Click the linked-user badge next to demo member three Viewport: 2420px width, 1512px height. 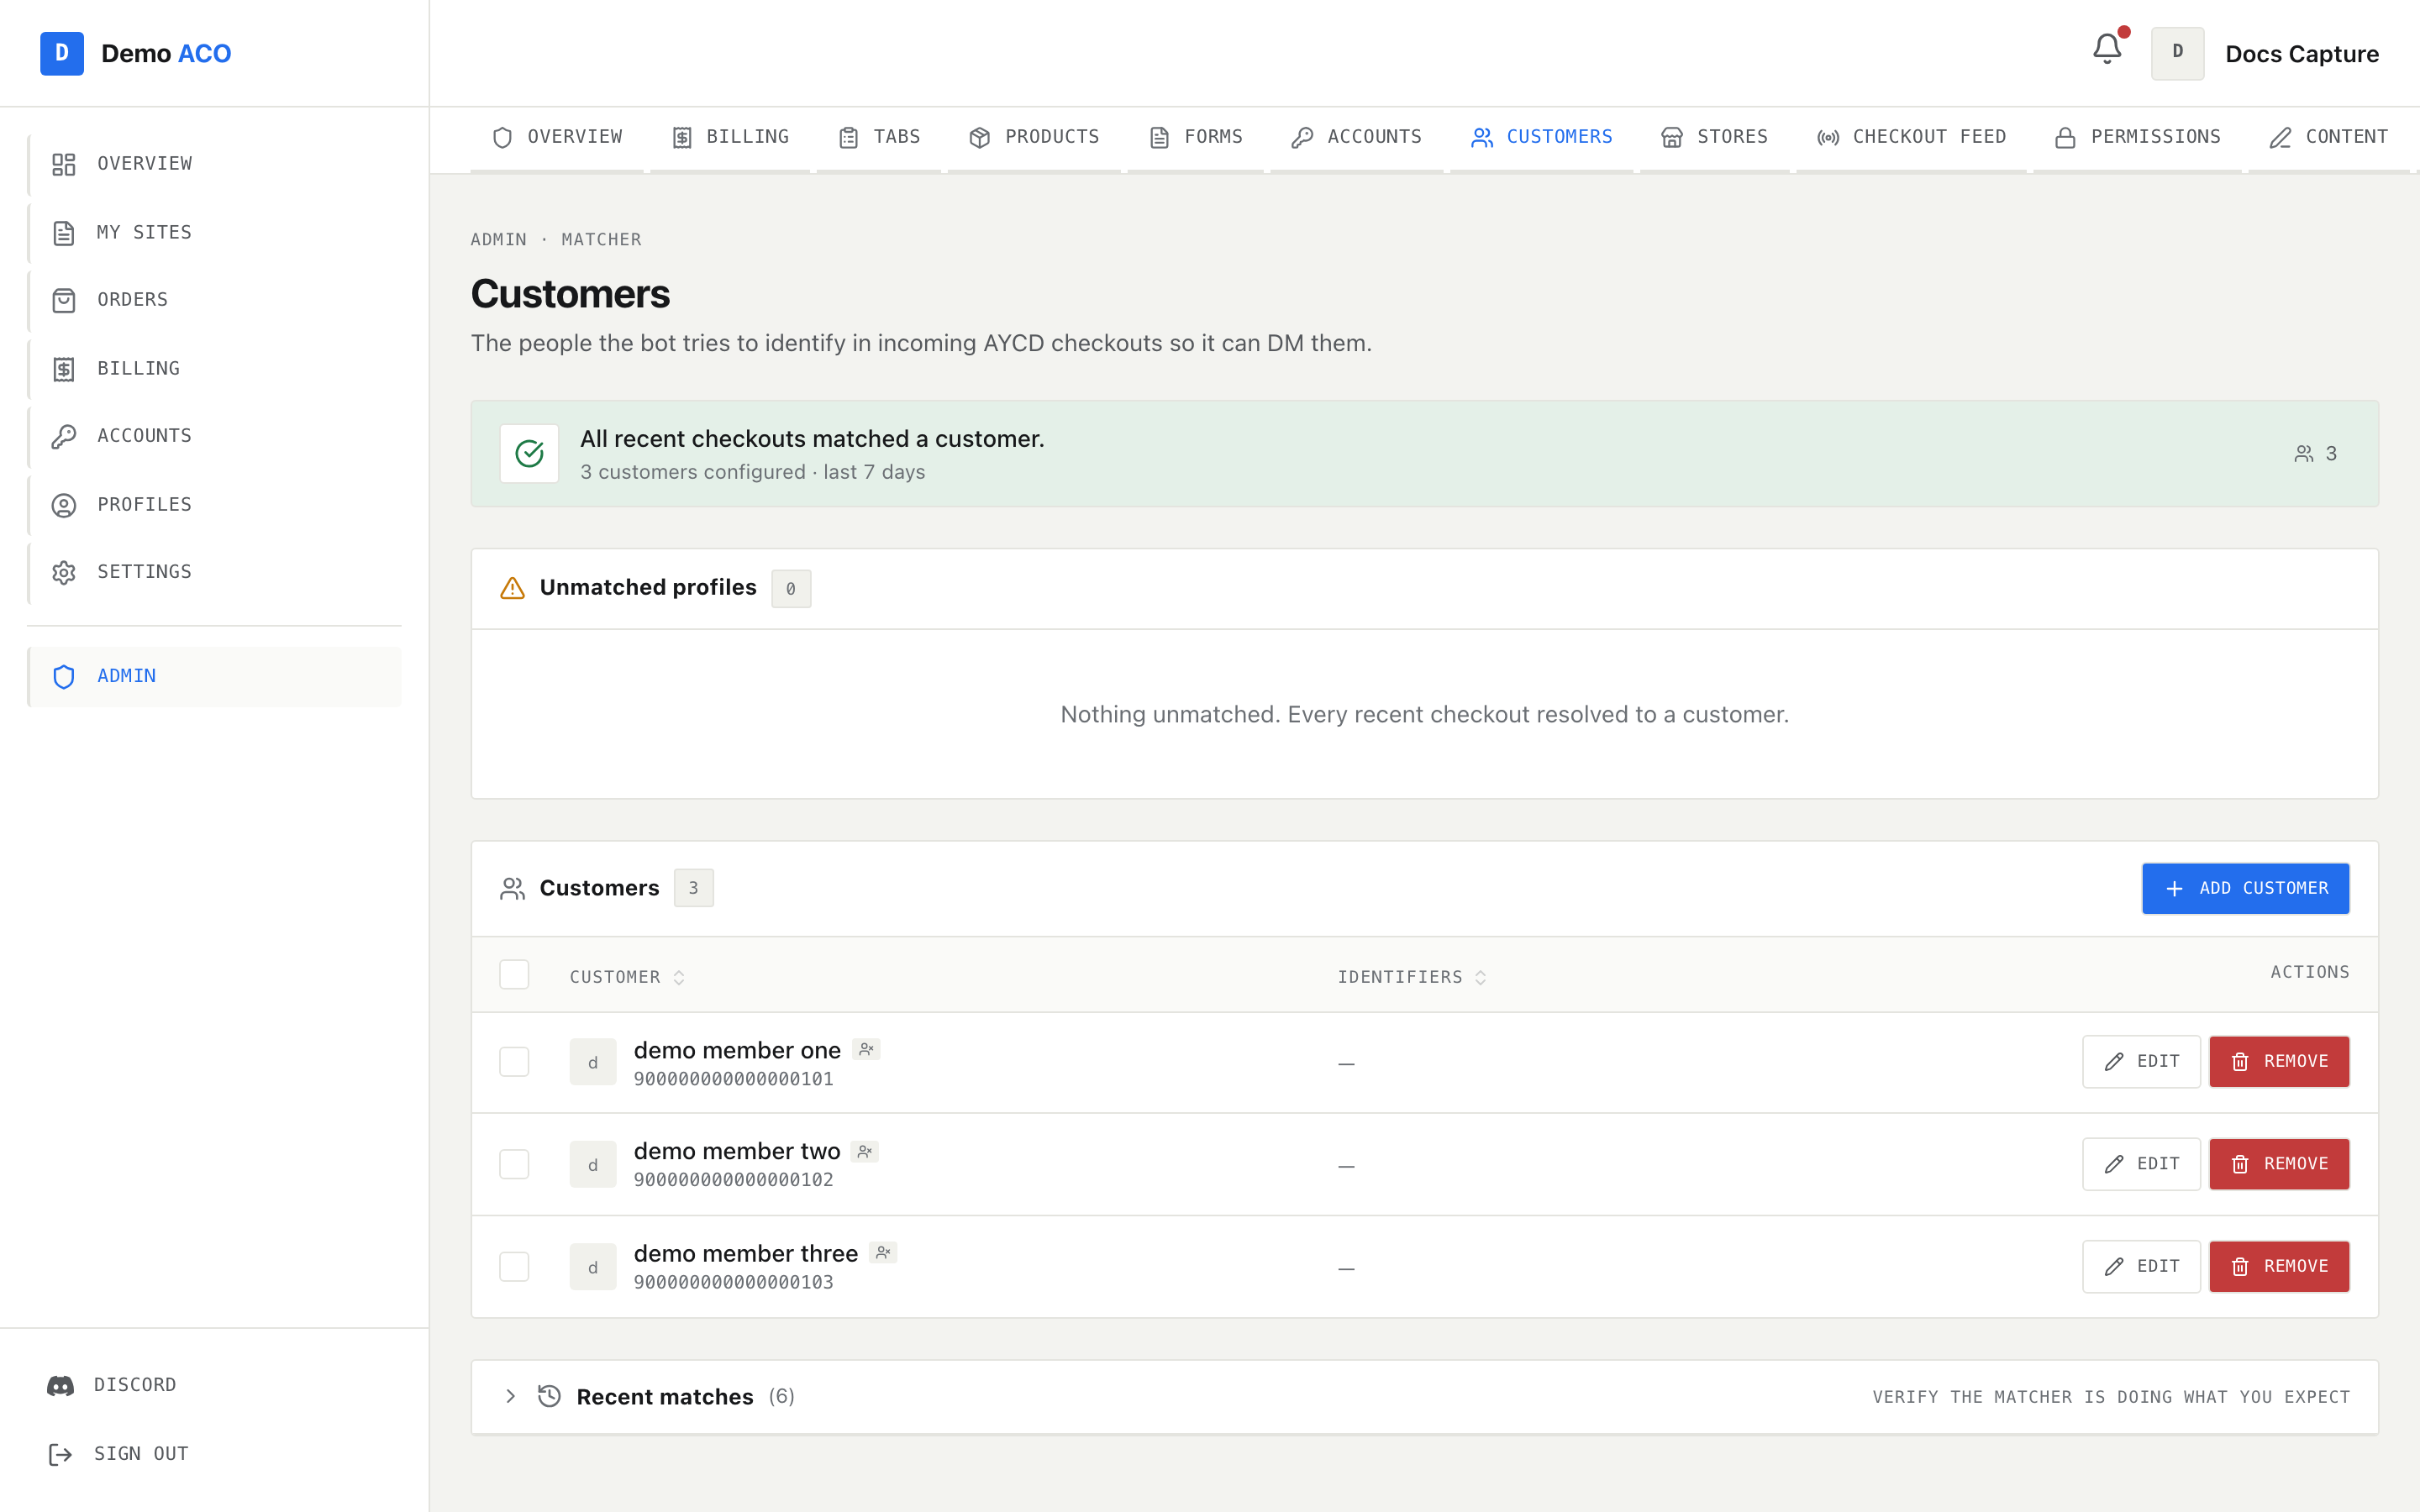pyautogui.click(x=883, y=1252)
